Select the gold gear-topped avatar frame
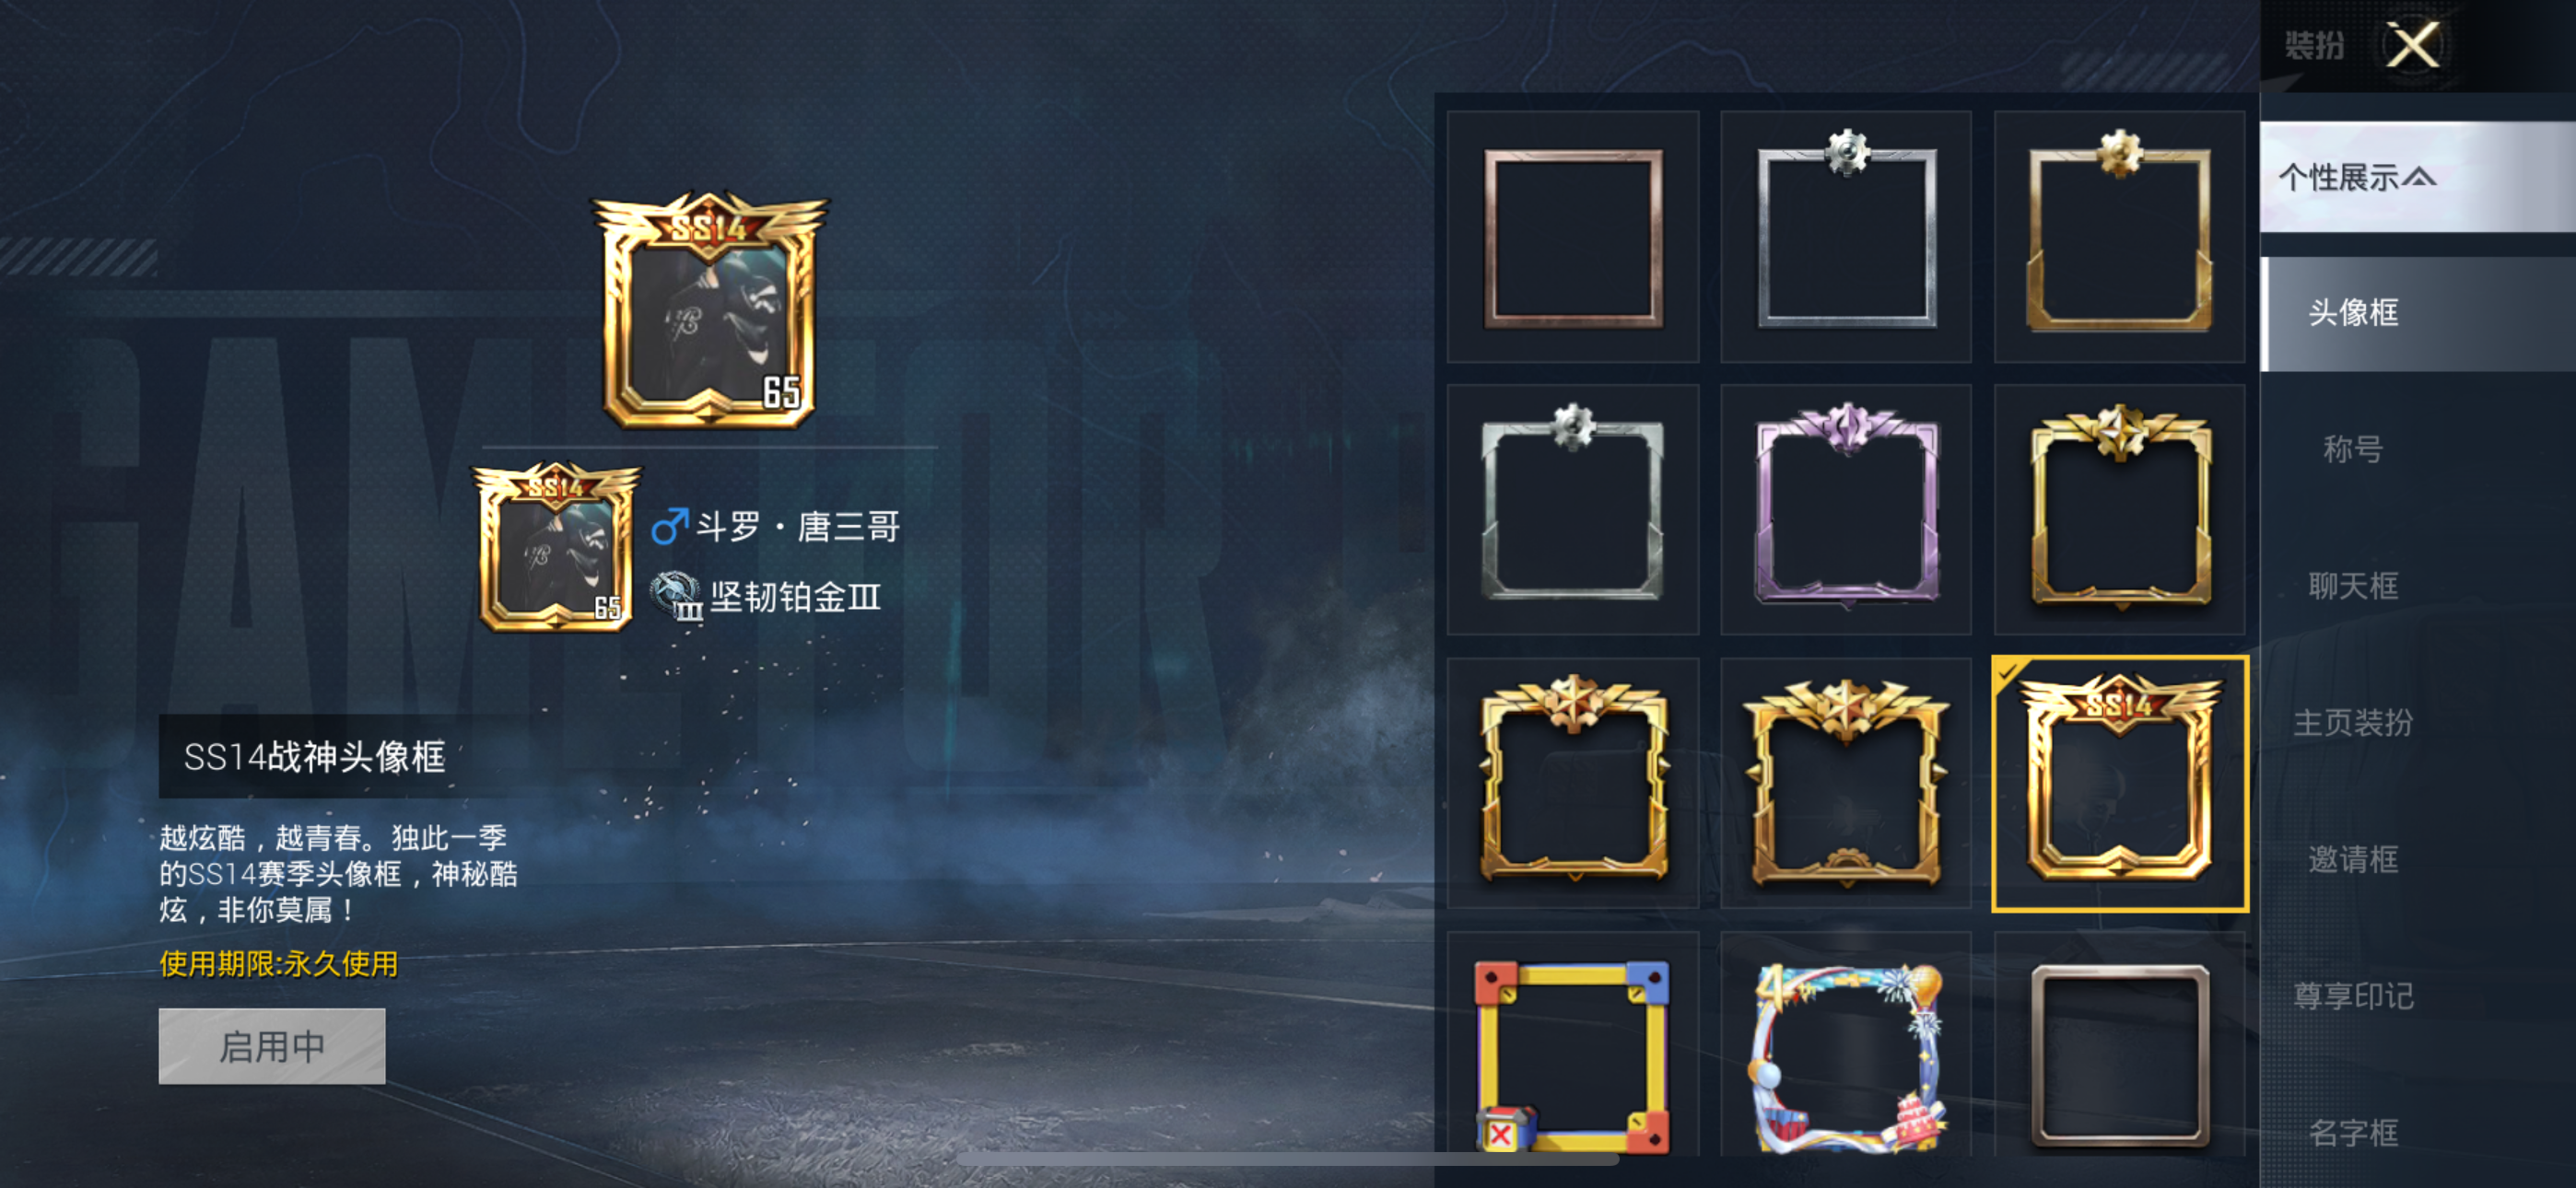 (2119, 237)
